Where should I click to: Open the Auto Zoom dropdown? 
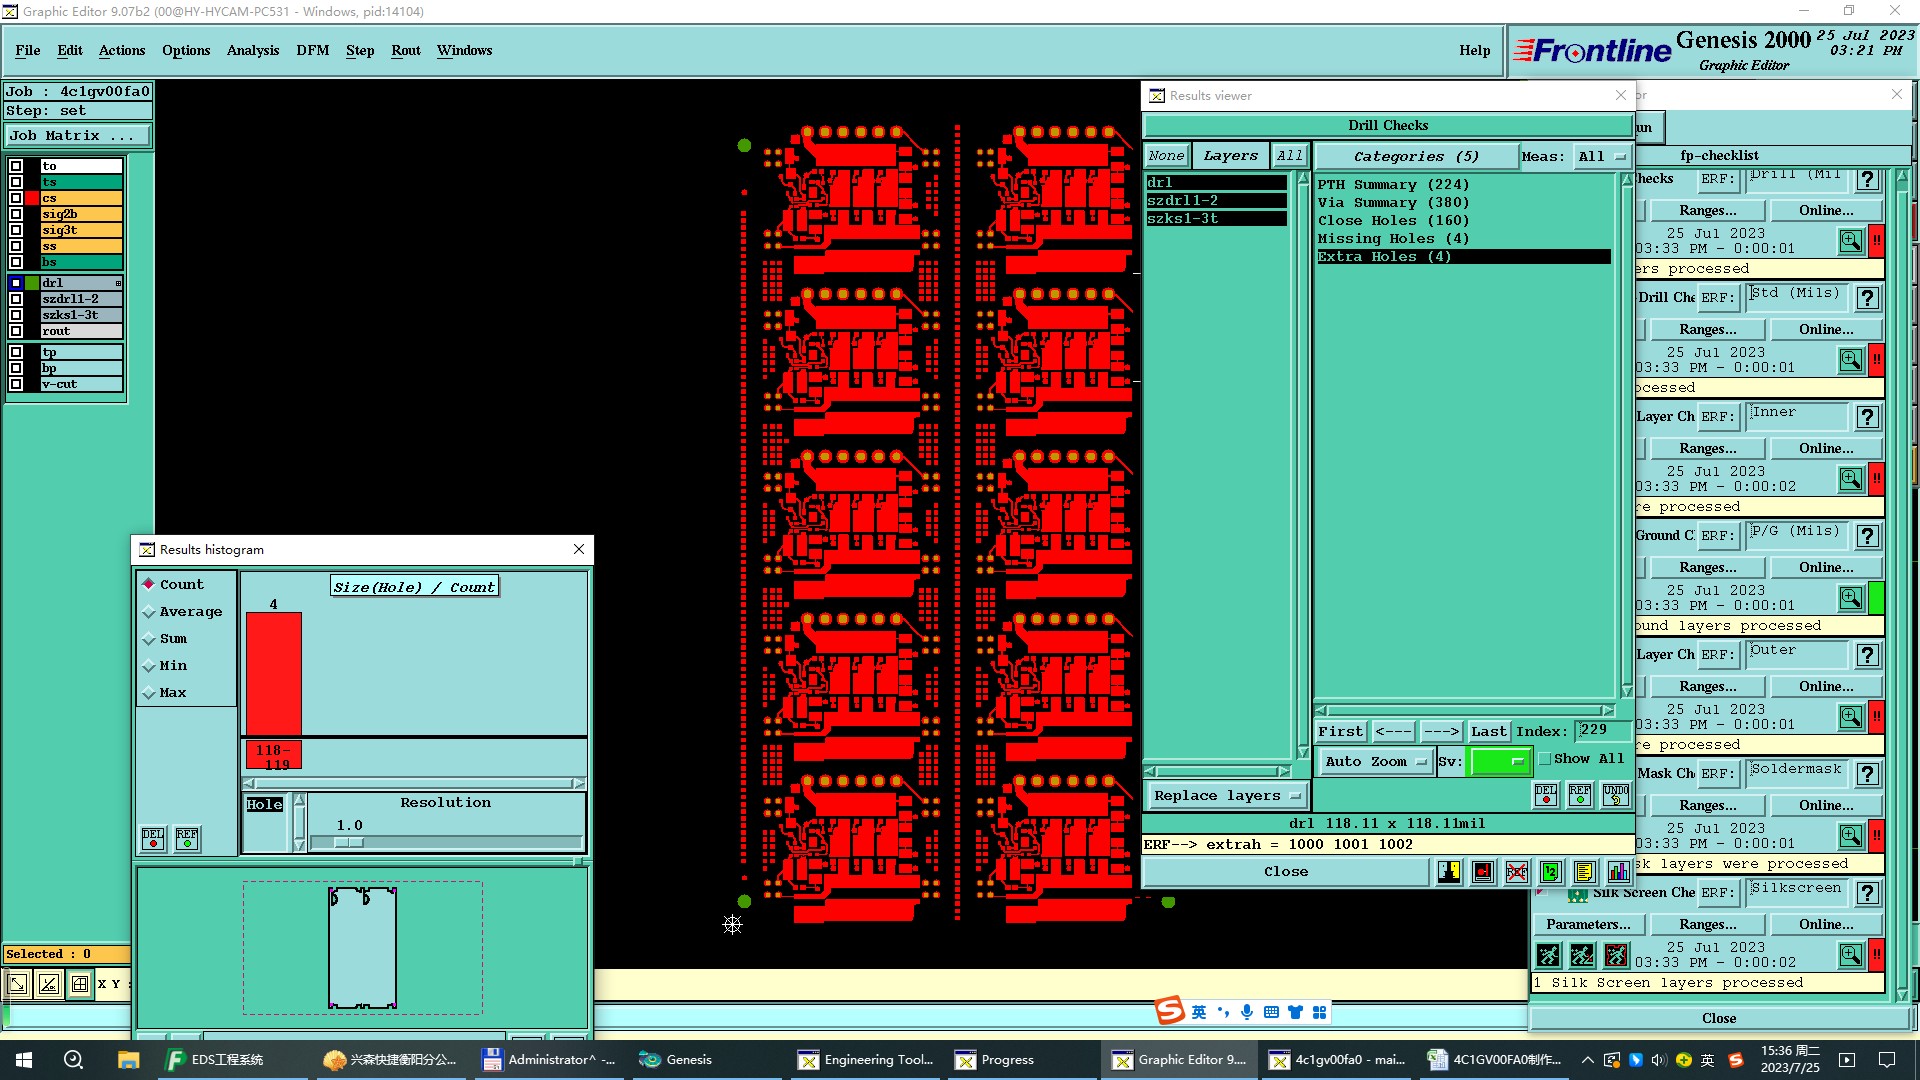click(x=1375, y=762)
